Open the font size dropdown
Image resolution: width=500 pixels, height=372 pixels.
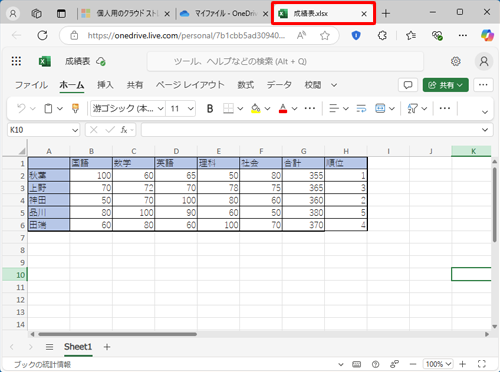190,109
